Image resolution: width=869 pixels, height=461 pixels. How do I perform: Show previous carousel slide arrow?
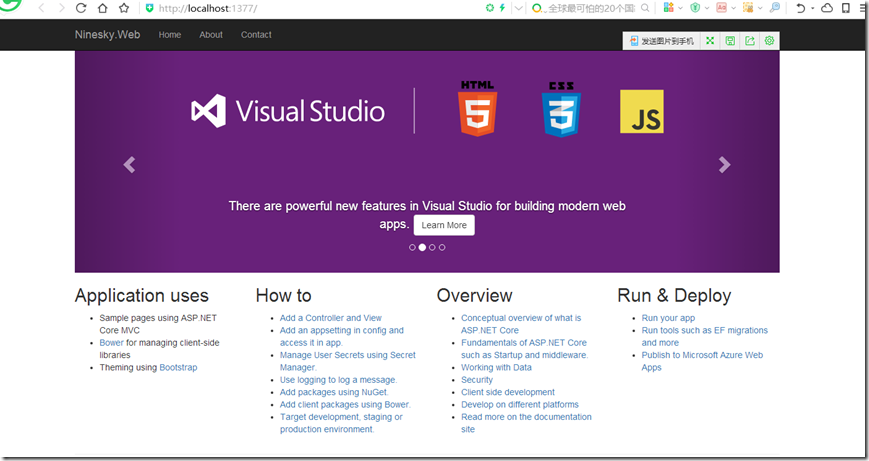[129, 165]
